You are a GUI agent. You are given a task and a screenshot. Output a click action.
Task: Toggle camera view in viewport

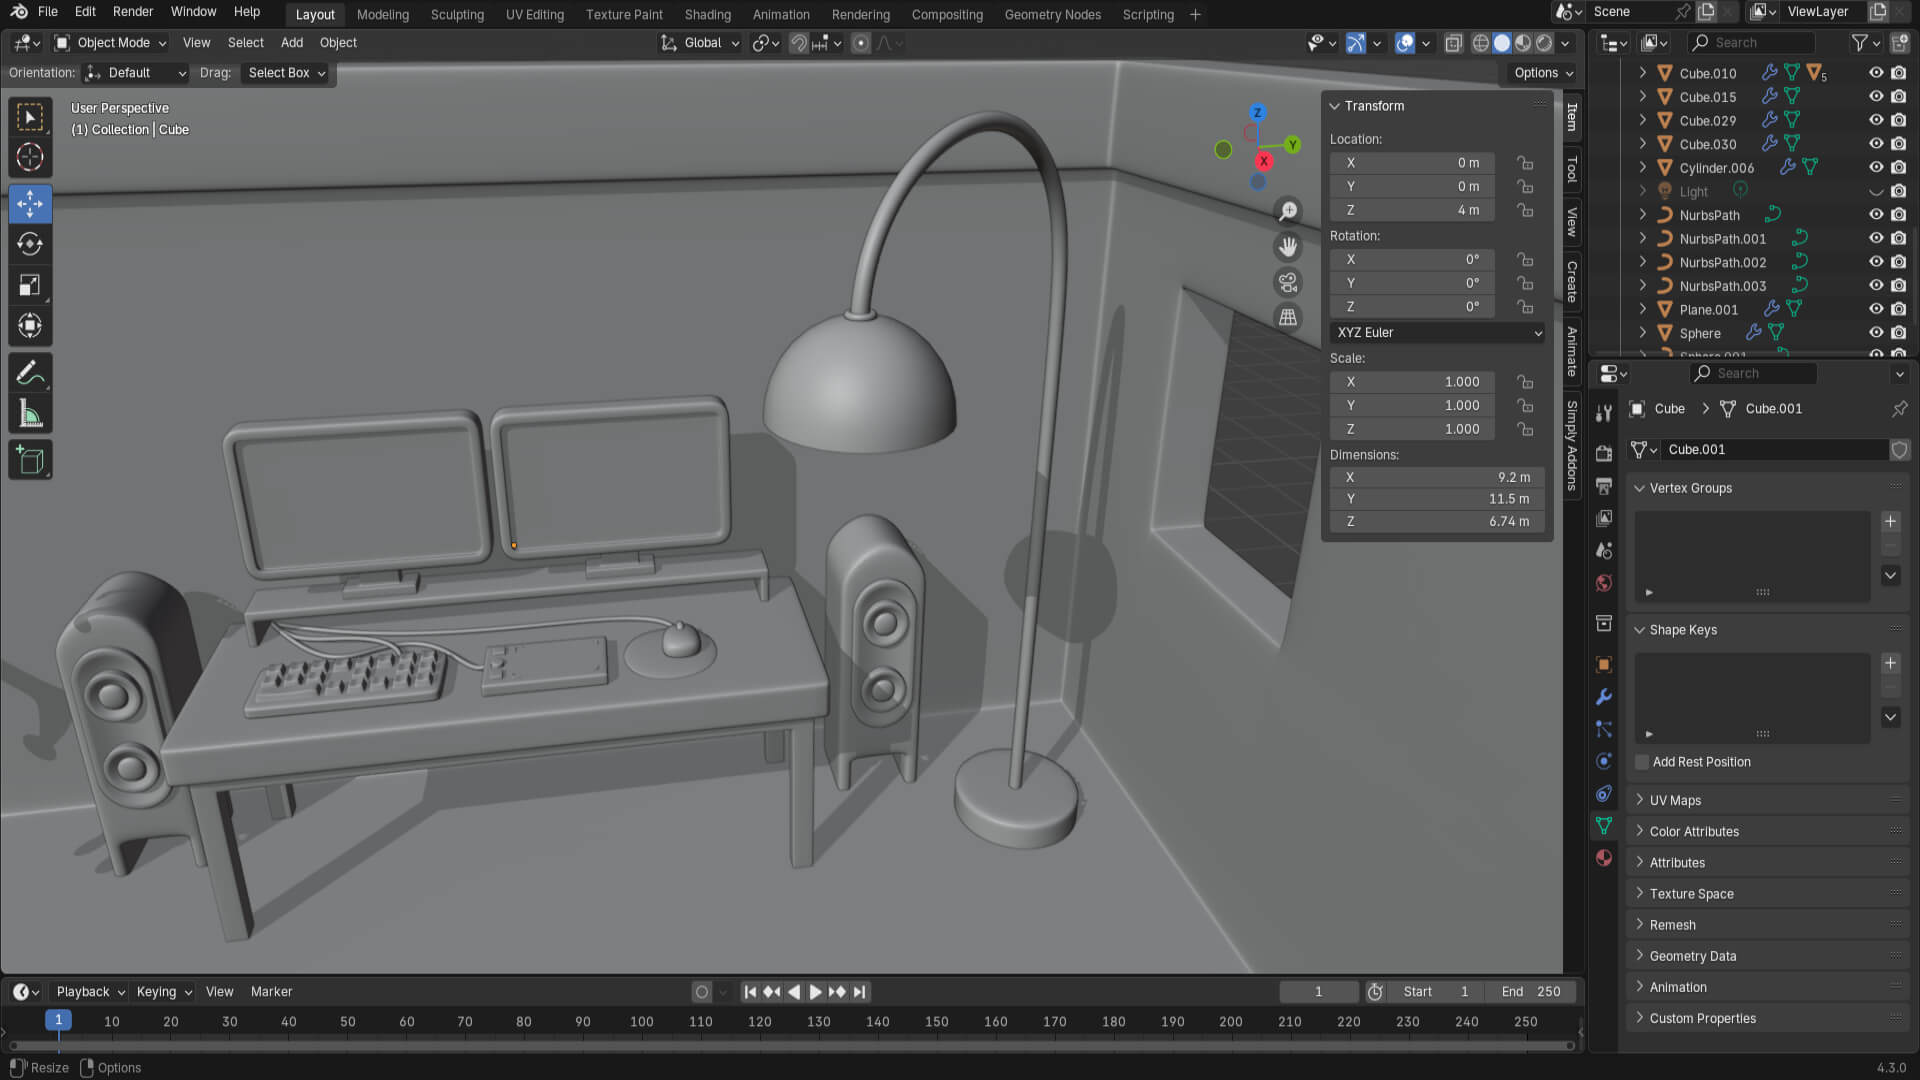pyautogui.click(x=1288, y=282)
